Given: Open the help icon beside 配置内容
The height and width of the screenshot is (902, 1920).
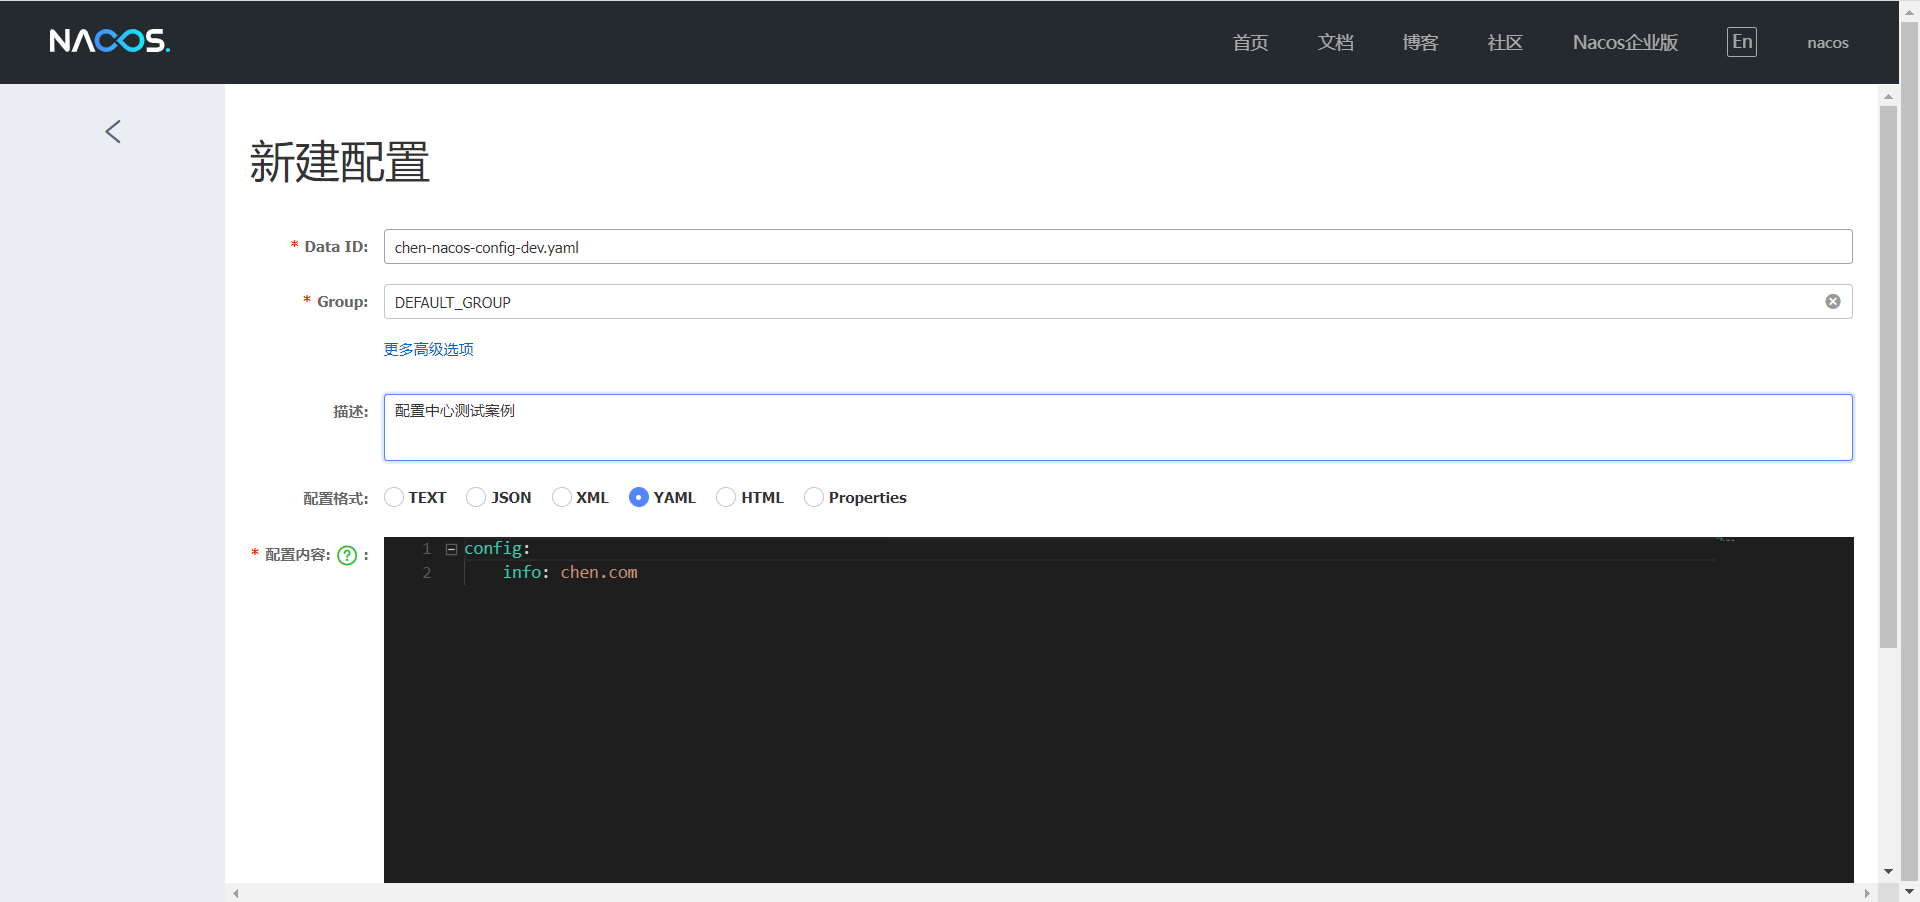Looking at the screenshot, I should [x=347, y=555].
